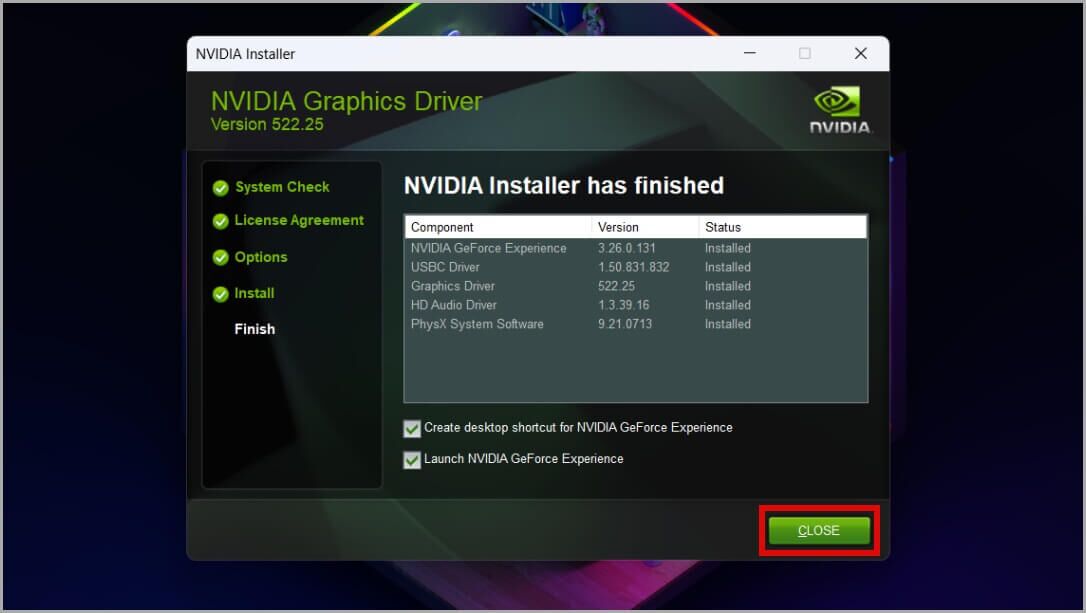Screen dimensions: 1086x613
Task: Toggle Launch NVIDIA GeForce Experience checkbox
Action: pos(412,460)
